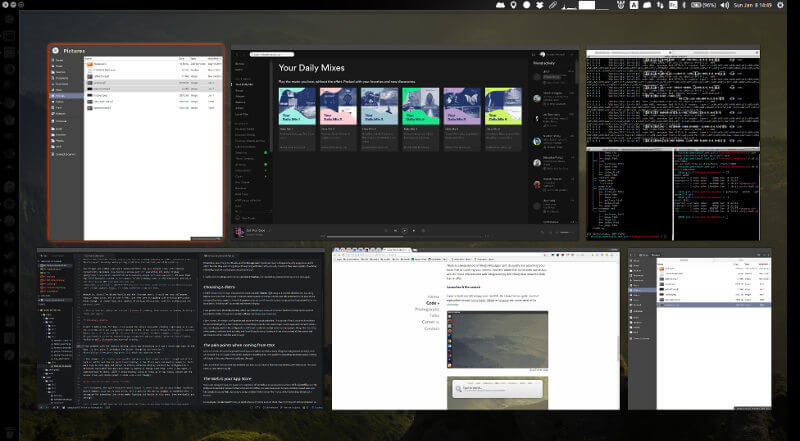
Task: Open the Dropbox indicator in the top panel
Action: (x=540, y=5)
